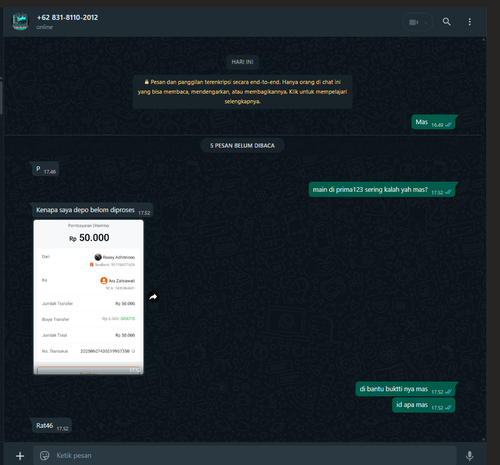The image size is (500, 465).
Task: Select the received message 'Rat46'
Action: [x=51, y=426]
